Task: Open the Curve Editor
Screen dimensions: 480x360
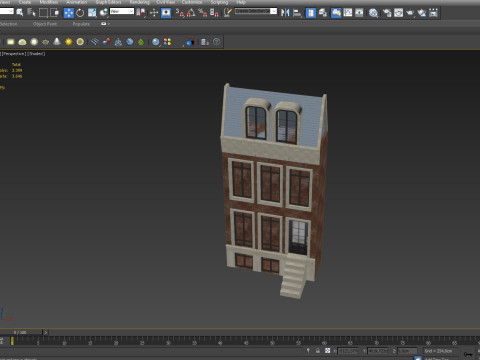Action: click(348, 13)
